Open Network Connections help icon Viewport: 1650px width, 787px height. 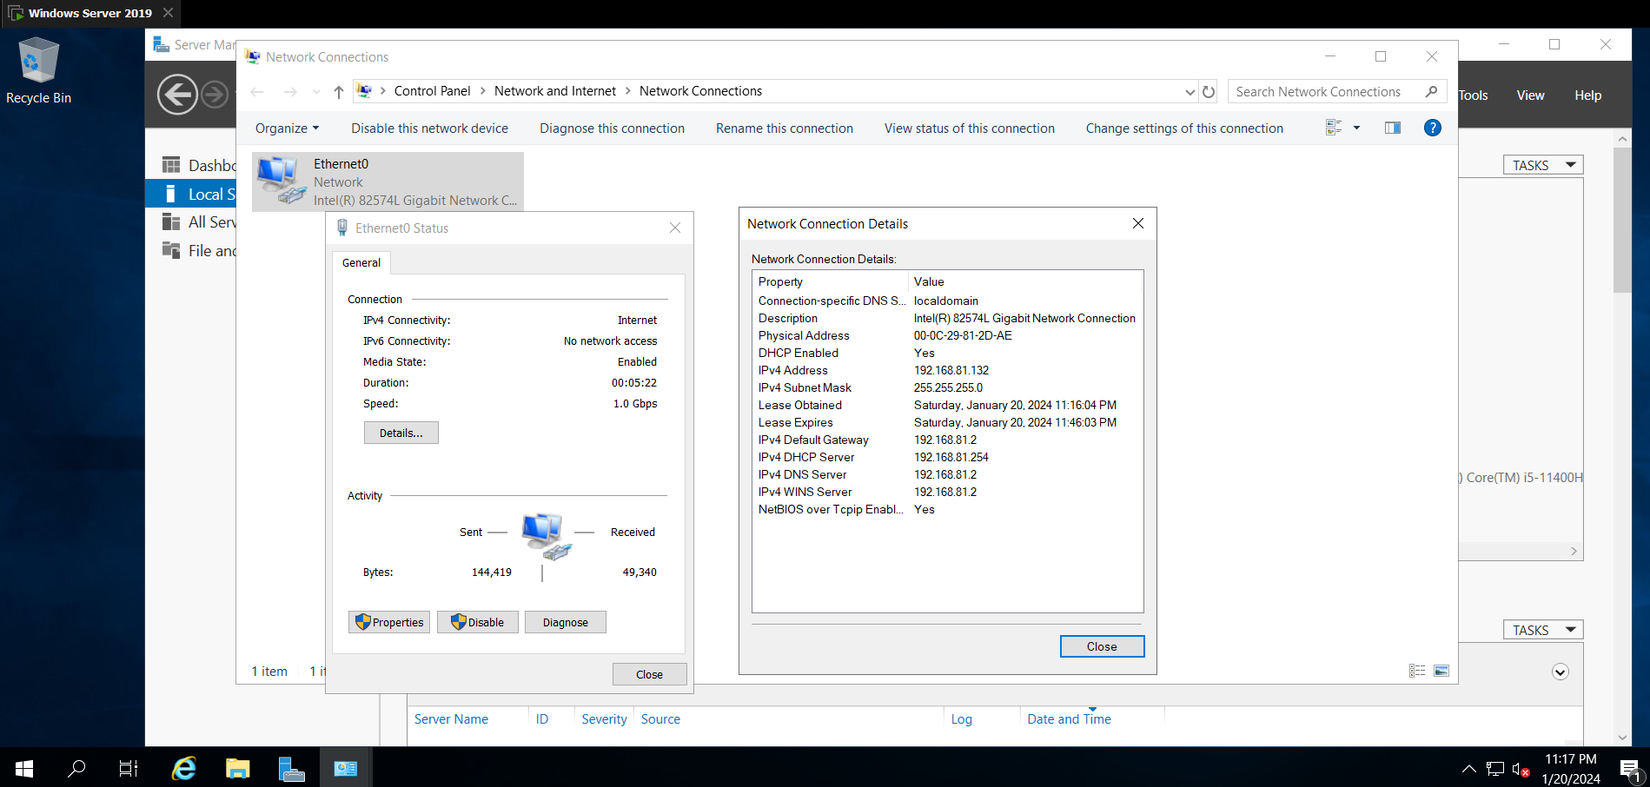click(1433, 128)
